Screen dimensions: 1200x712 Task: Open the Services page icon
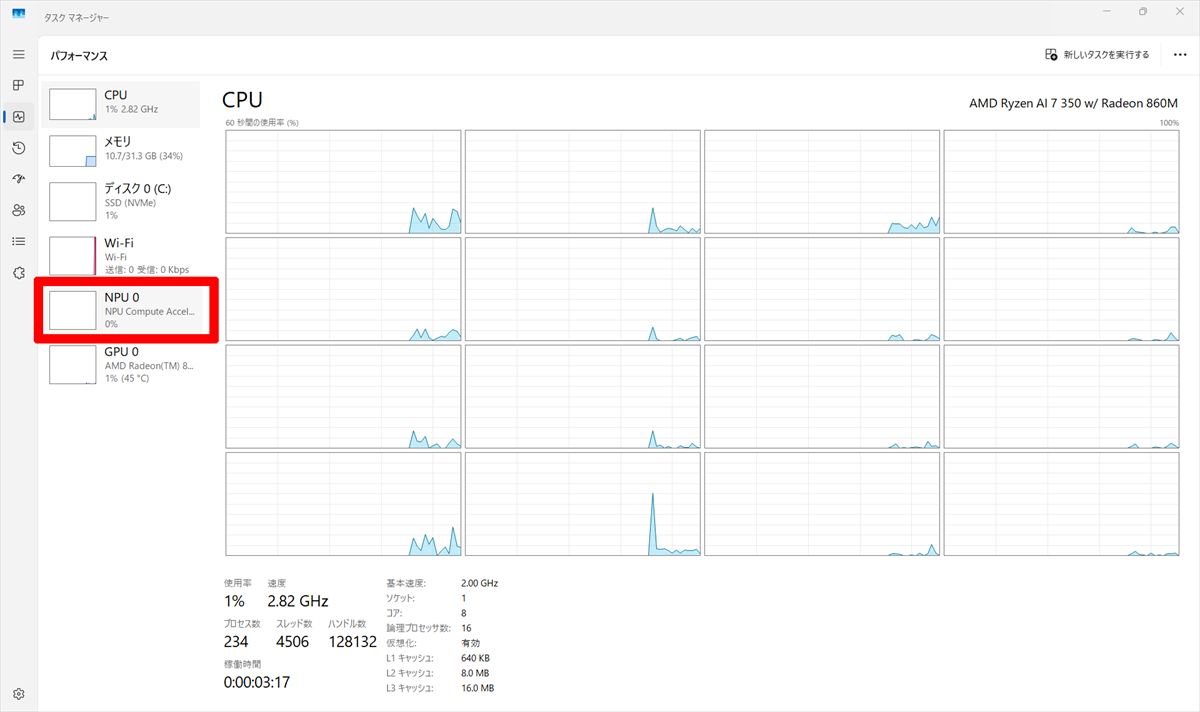(x=19, y=272)
